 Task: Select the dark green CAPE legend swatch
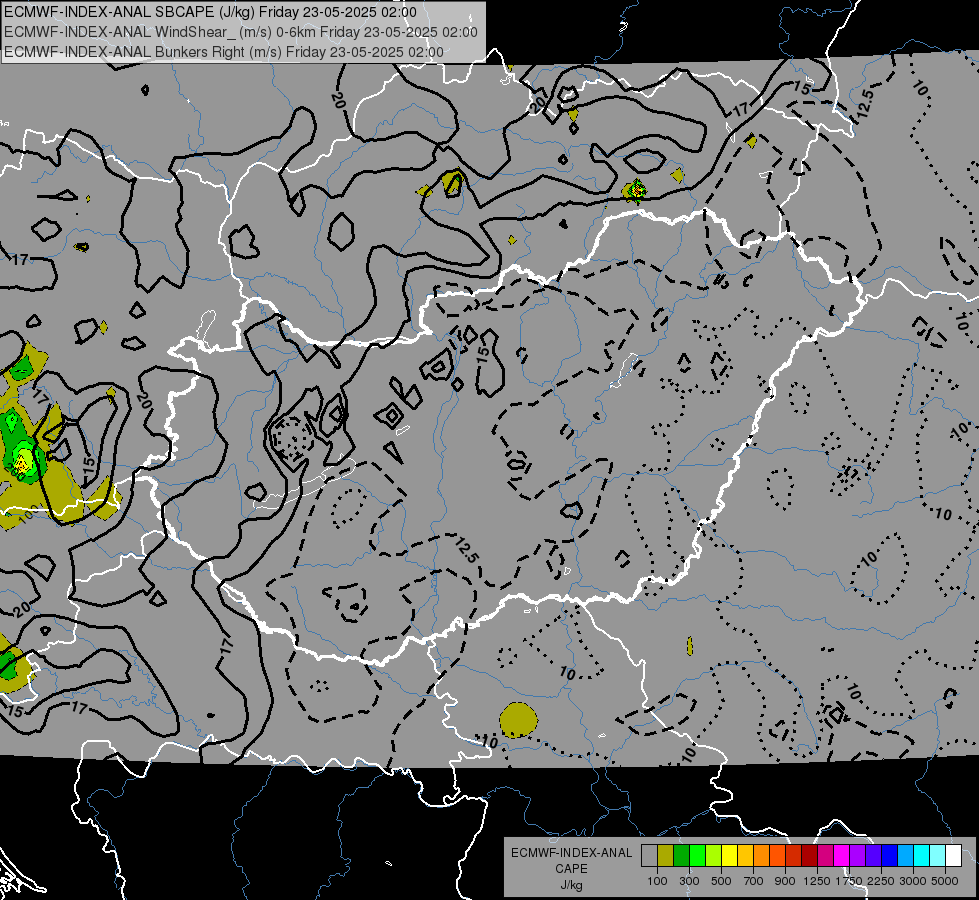(682, 856)
